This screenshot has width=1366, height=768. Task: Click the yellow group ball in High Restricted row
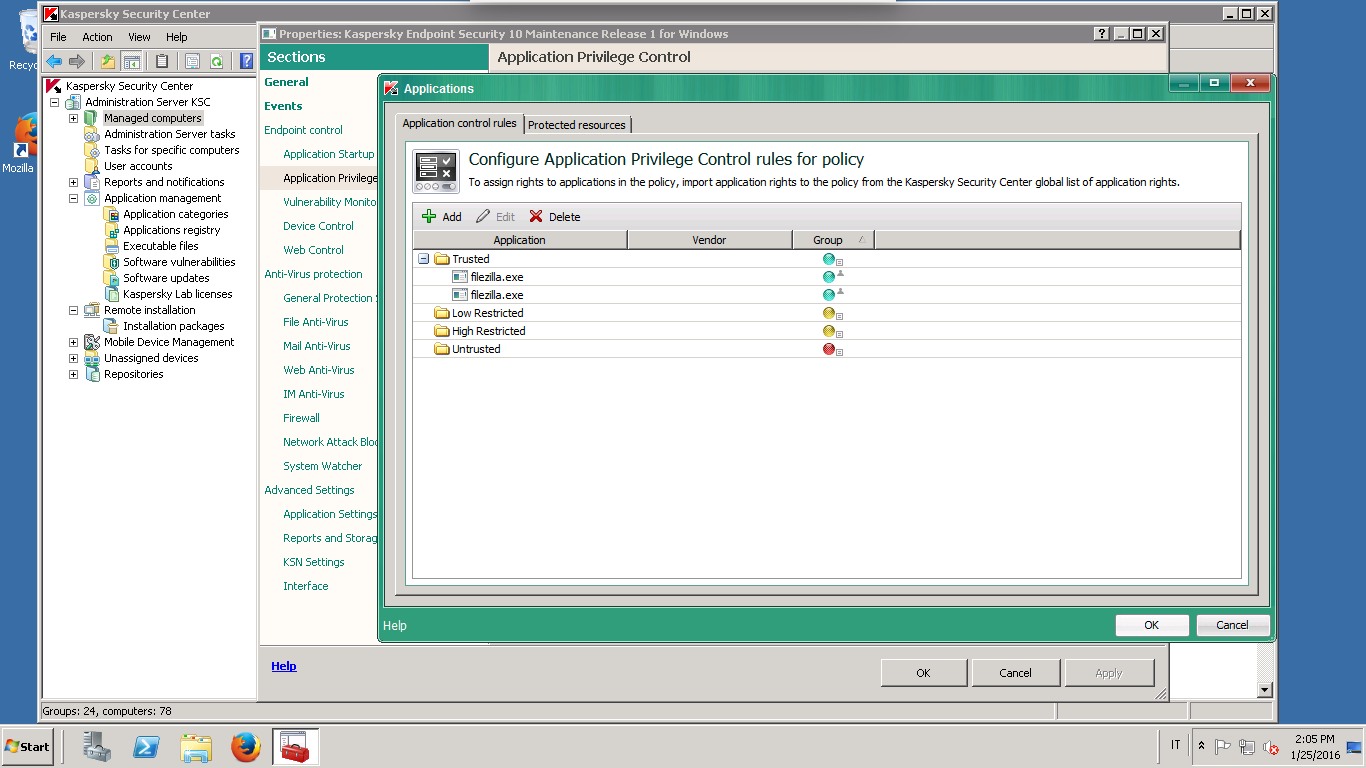(x=828, y=331)
